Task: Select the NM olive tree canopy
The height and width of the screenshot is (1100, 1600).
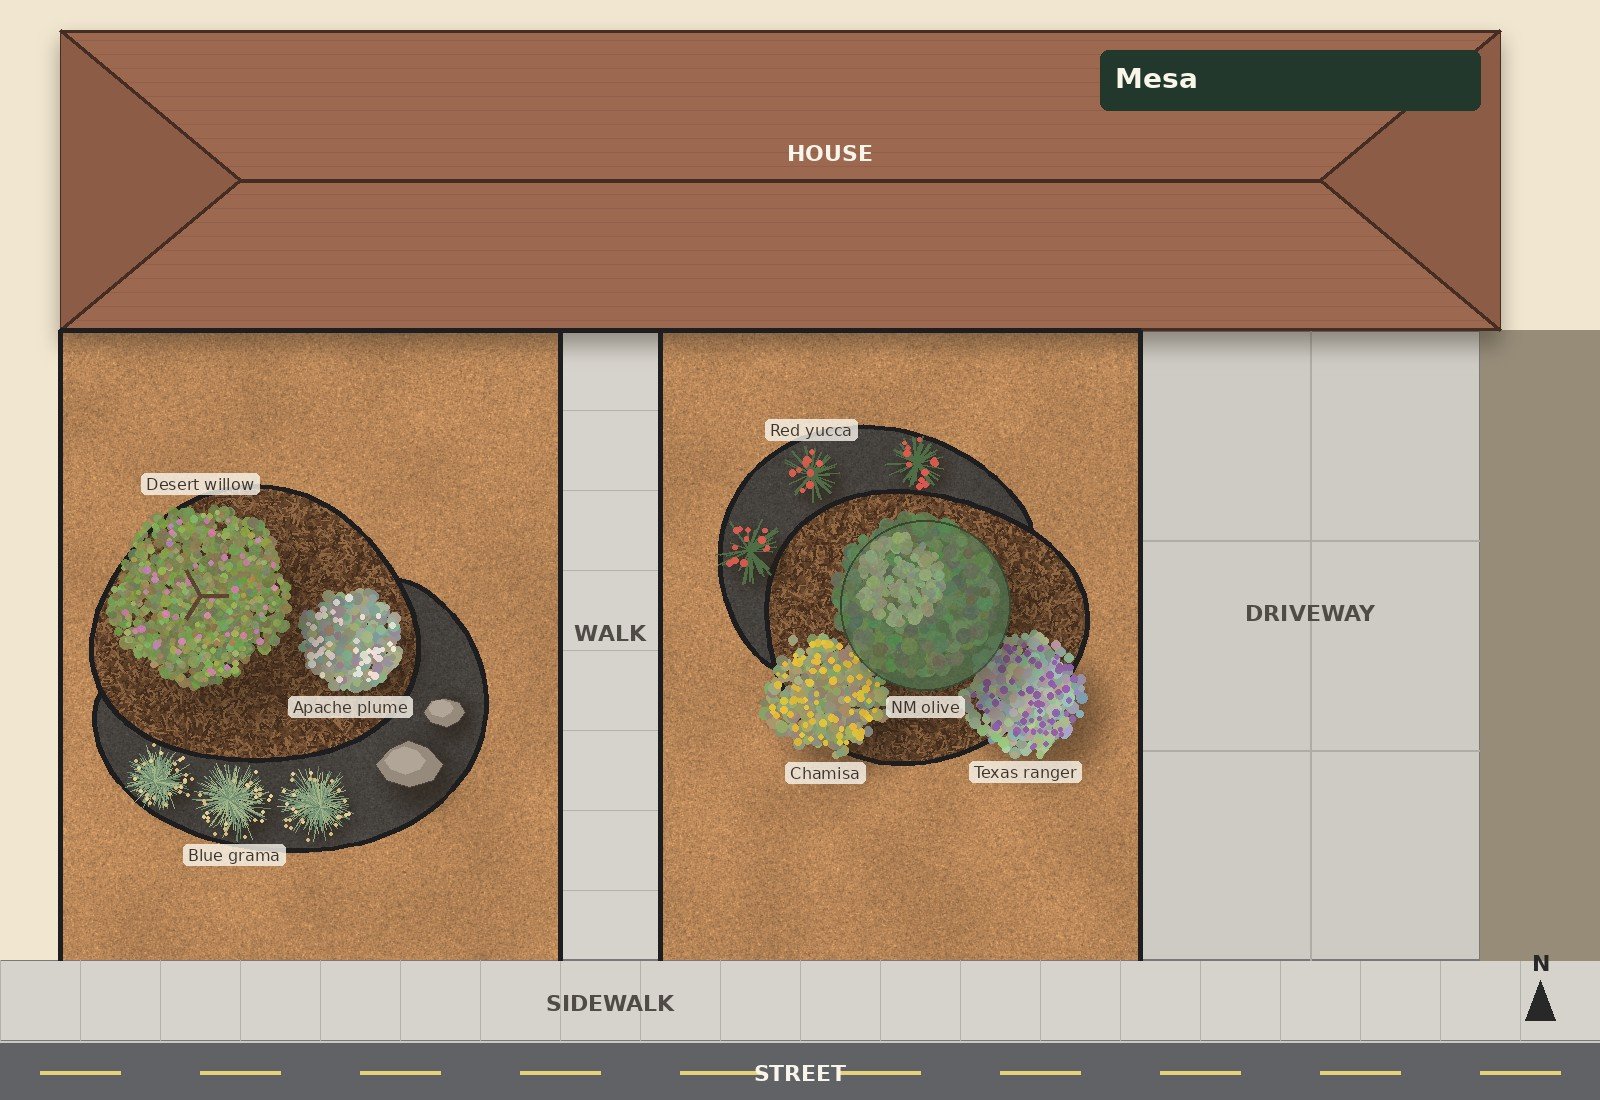Action: coord(922,603)
